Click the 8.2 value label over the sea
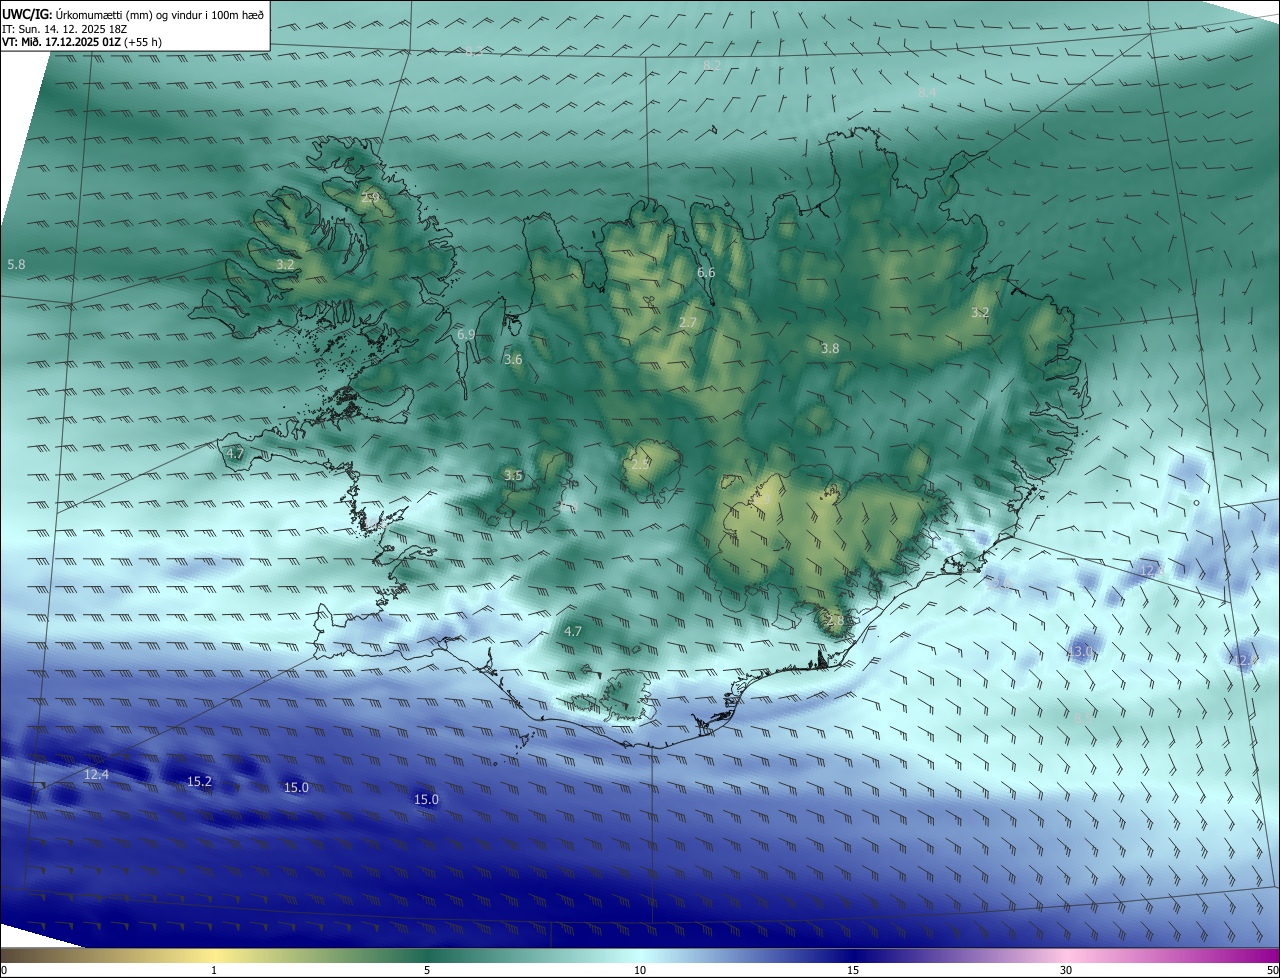 pos(712,65)
